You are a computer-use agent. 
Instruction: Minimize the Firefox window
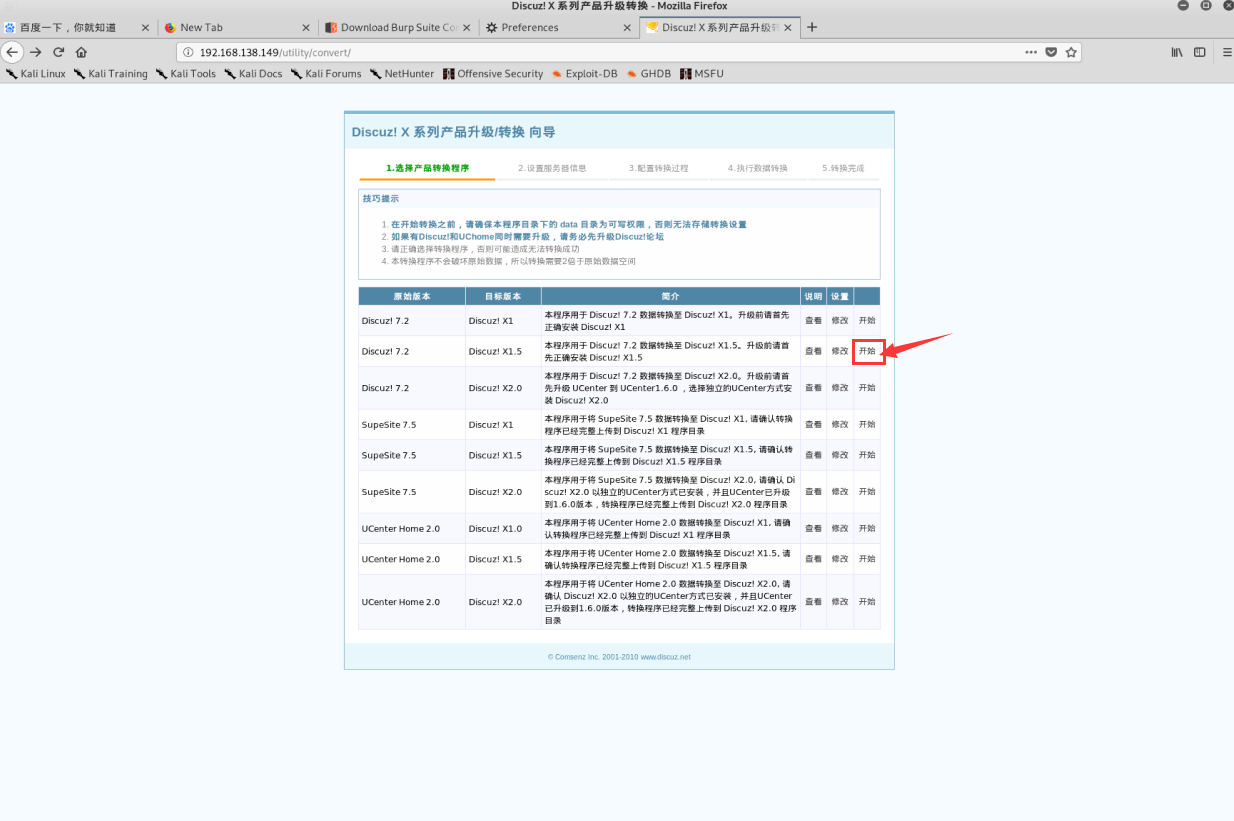click(x=1183, y=6)
